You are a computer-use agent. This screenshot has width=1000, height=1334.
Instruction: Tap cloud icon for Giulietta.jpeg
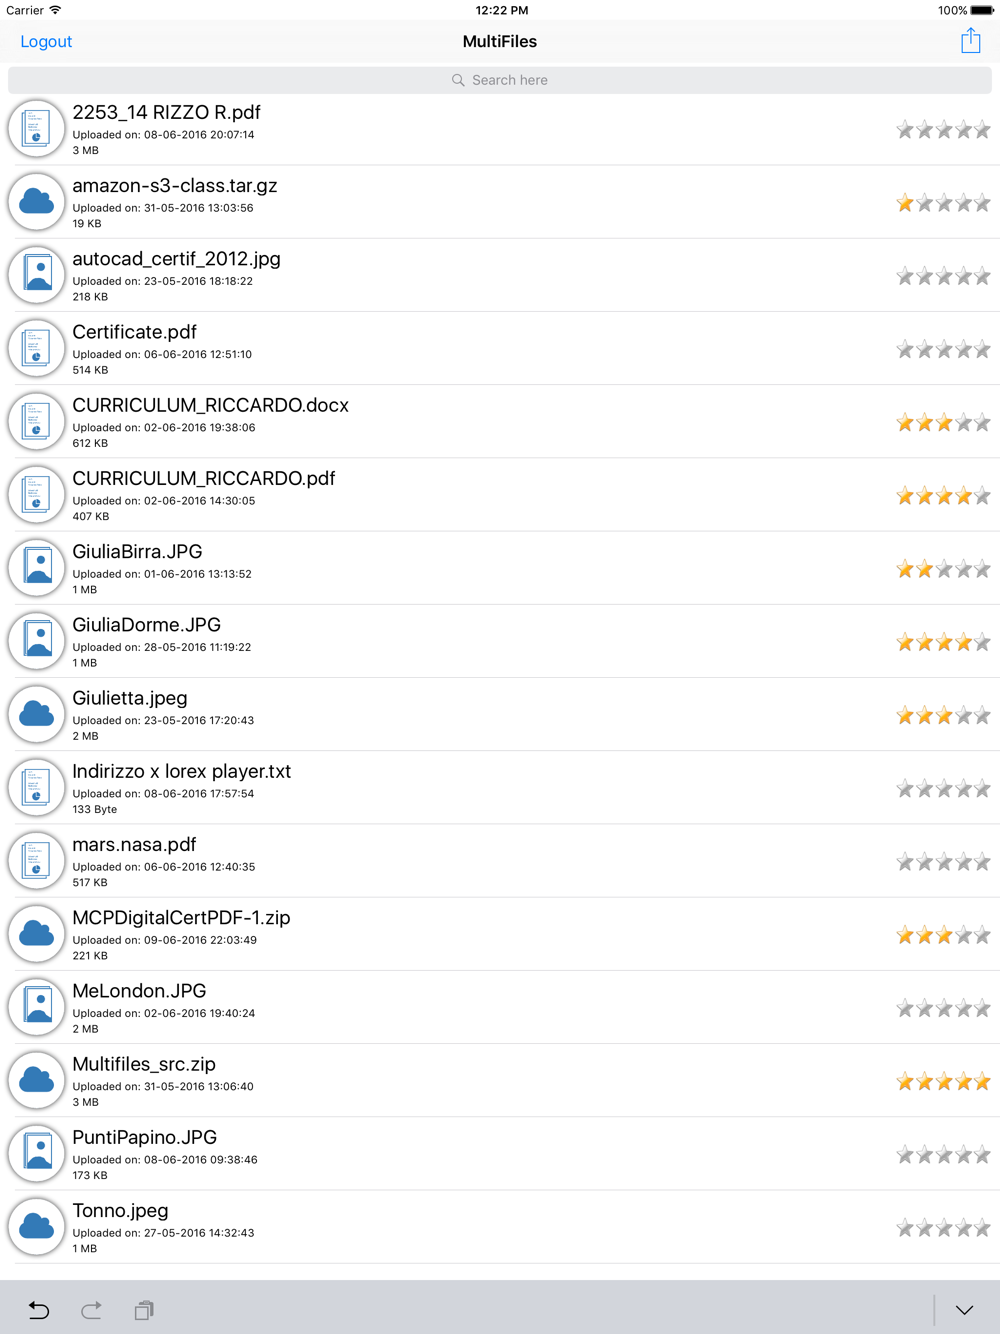(37, 714)
